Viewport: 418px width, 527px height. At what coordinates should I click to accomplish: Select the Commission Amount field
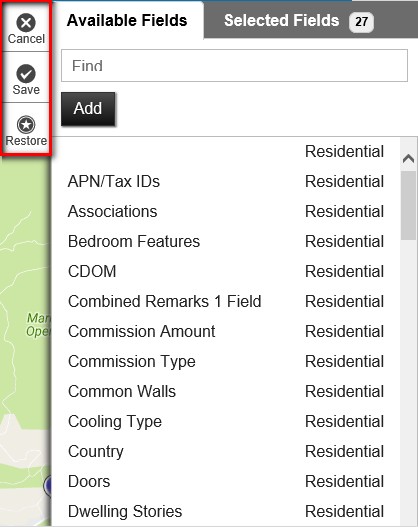tap(225, 331)
